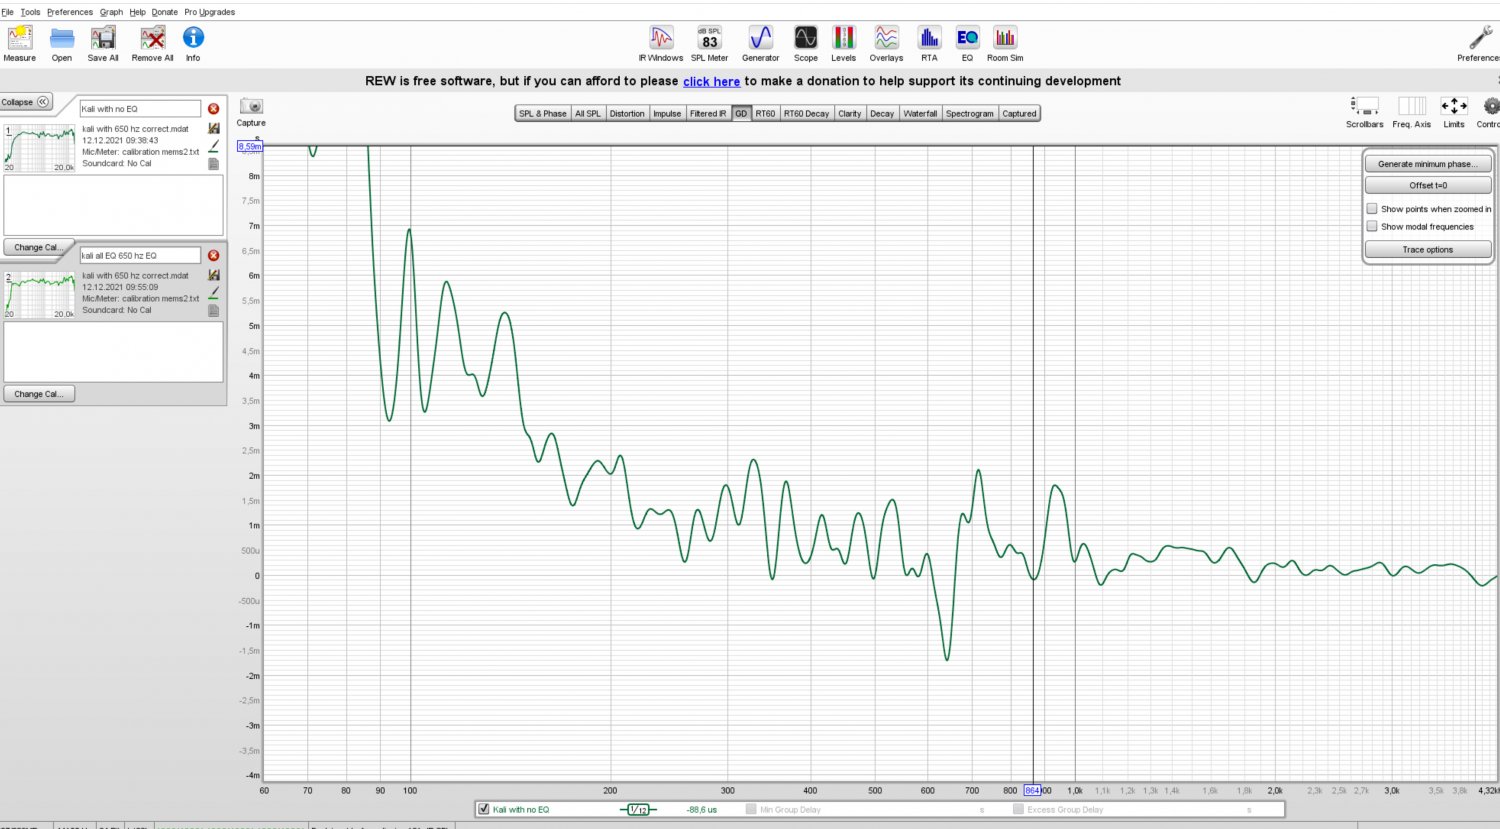The image size is (1500, 829).
Task: Open graph Limits icon
Action: [x=1454, y=106]
